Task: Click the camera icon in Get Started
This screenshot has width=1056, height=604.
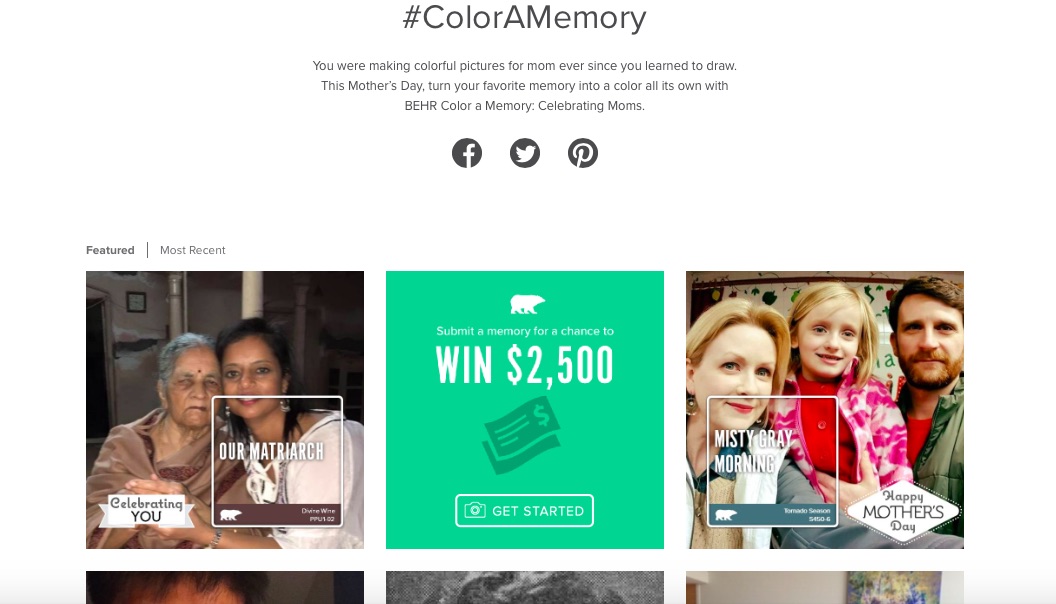Action: (475, 510)
